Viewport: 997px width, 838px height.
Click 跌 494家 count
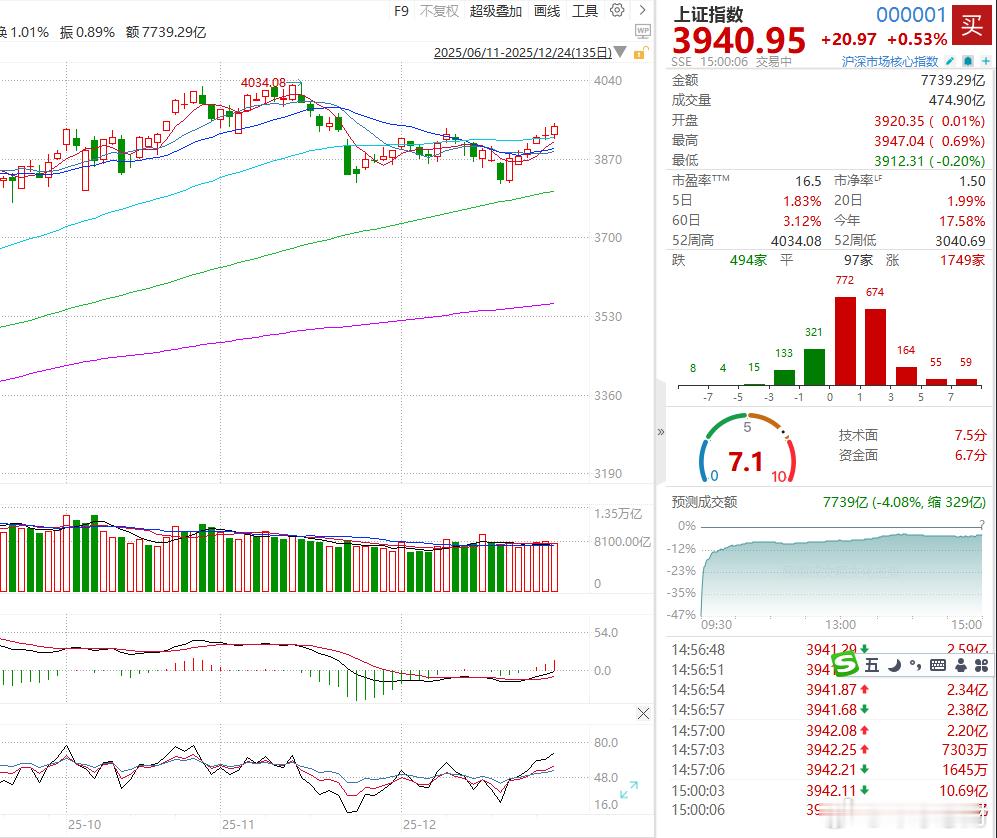[x=748, y=260]
